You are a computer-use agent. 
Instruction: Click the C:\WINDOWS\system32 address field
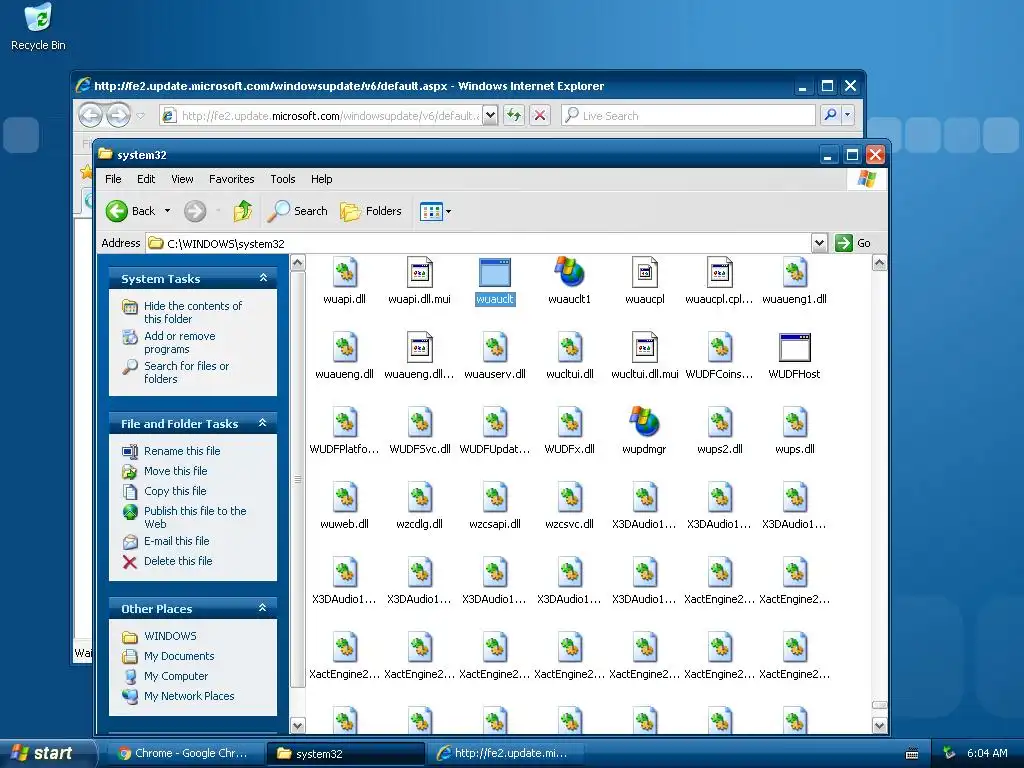coord(479,244)
